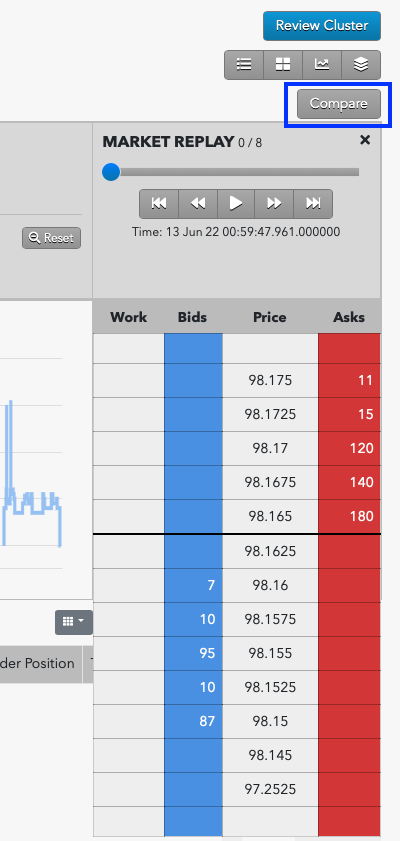Reset the chart zoom

coord(51,238)
